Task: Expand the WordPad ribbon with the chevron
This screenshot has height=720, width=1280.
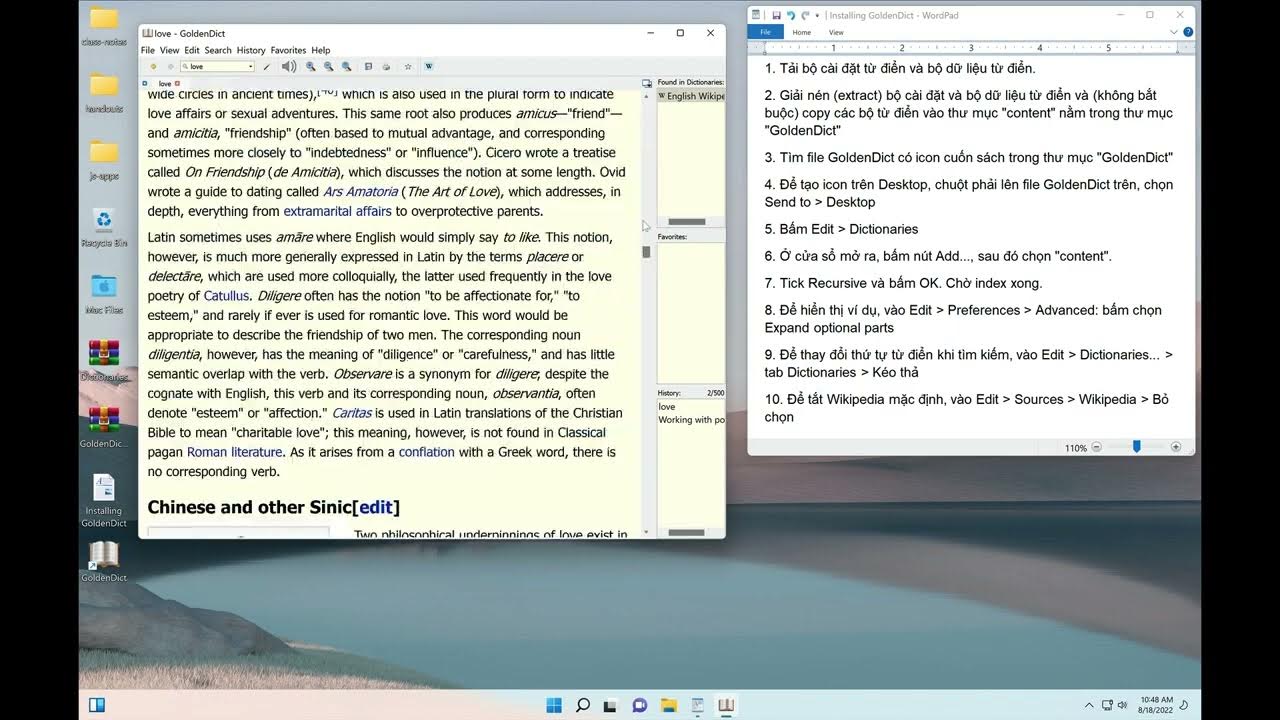Action: point(1173,32)
